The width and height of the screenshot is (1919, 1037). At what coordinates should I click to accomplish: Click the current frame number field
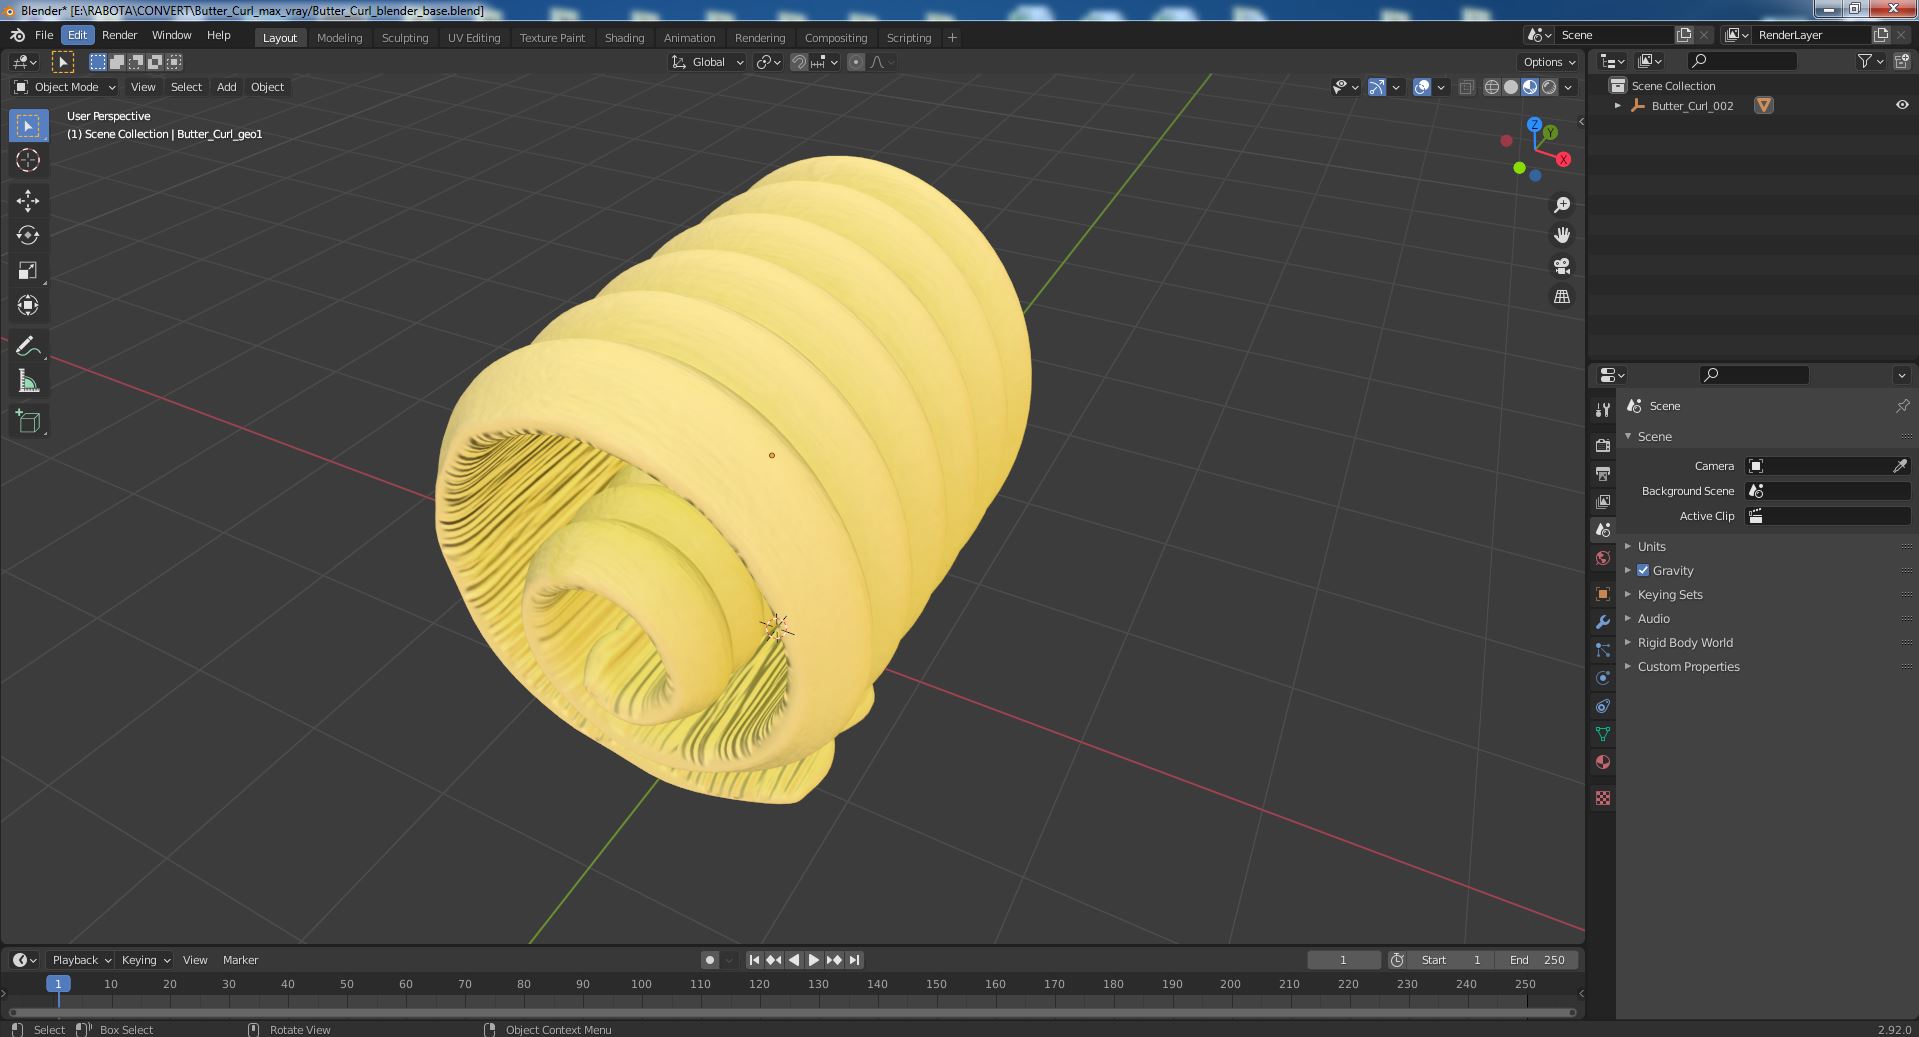point(1343,960)
